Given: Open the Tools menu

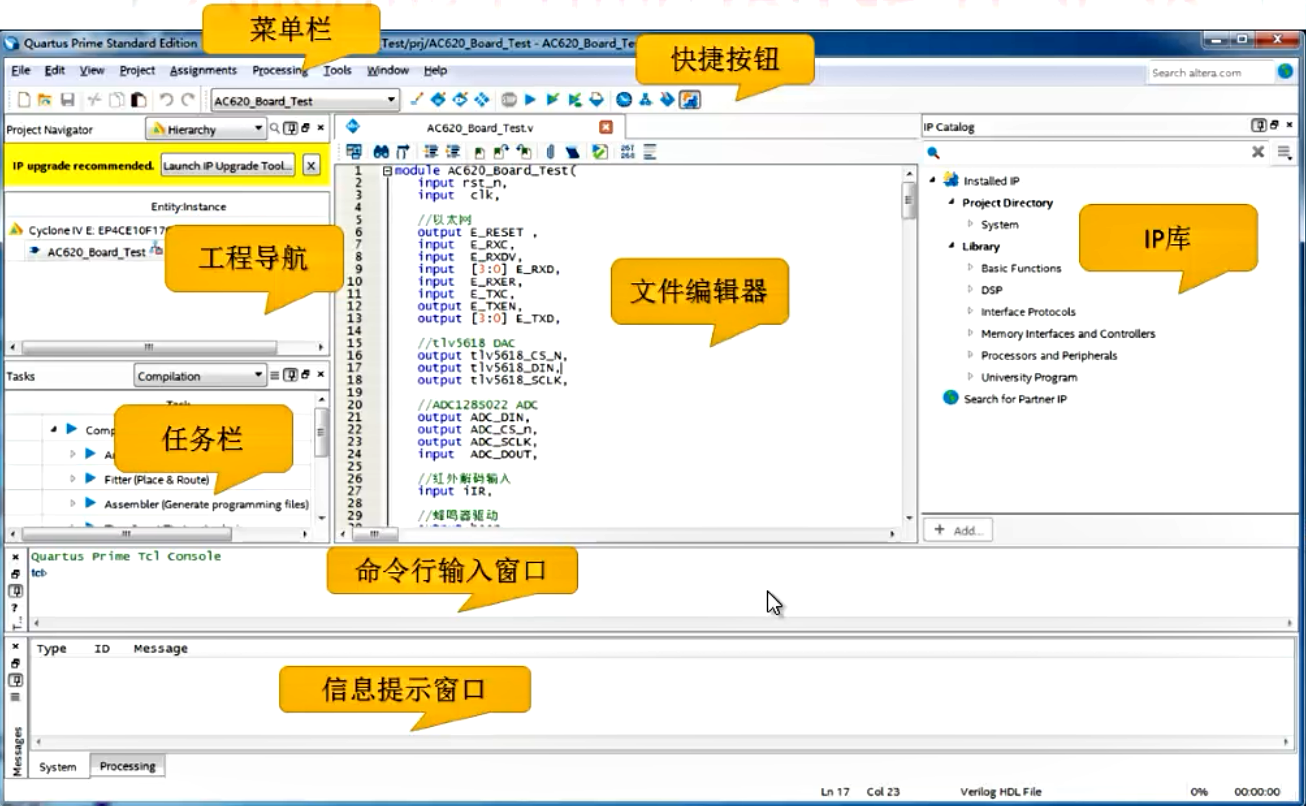Looking at the screenshot, I should pos(338,70).
